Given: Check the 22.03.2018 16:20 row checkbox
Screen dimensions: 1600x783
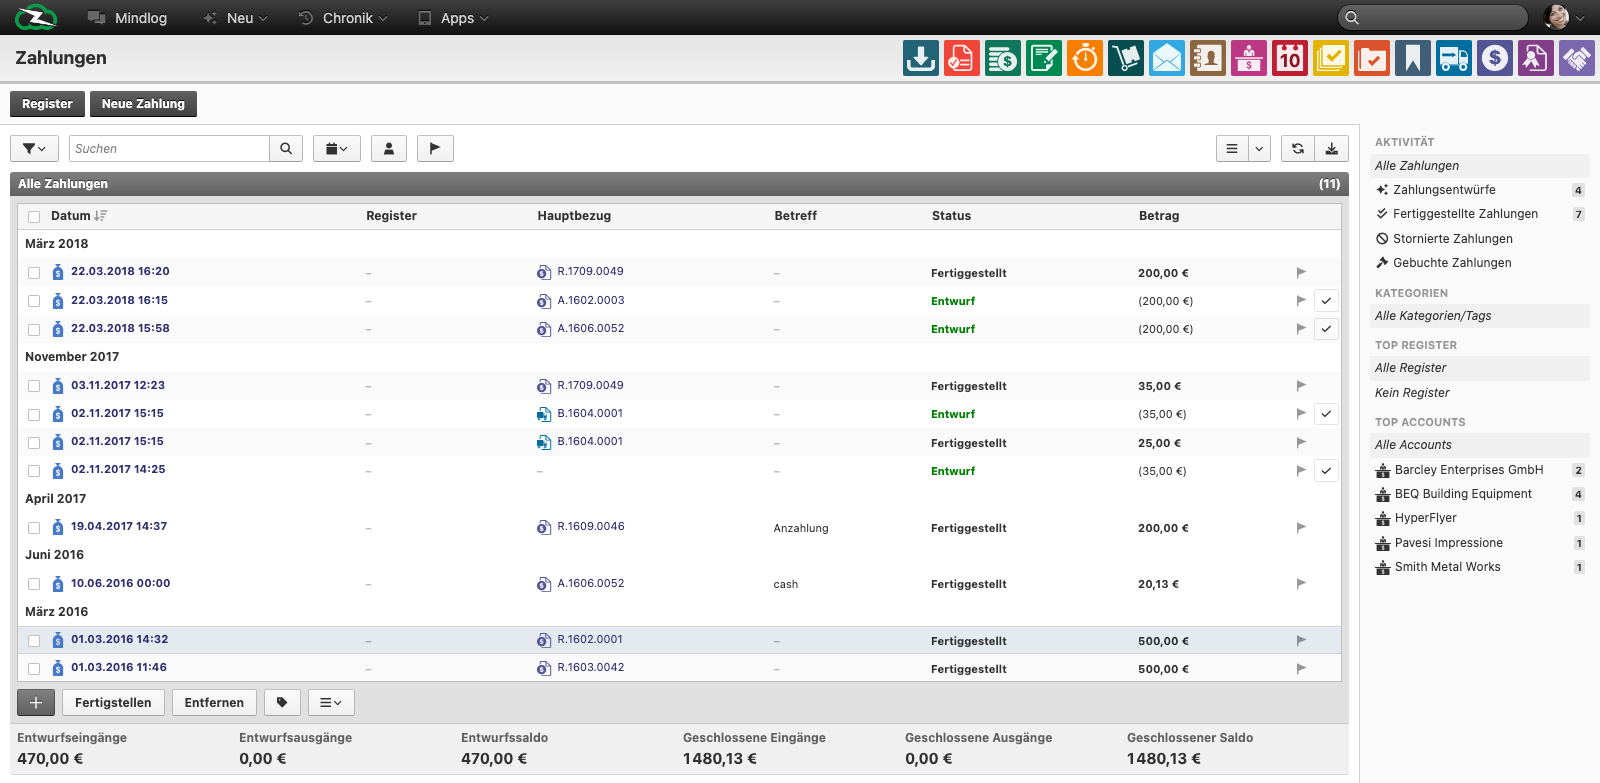Looking at the screenshot, I should [34, 273].
